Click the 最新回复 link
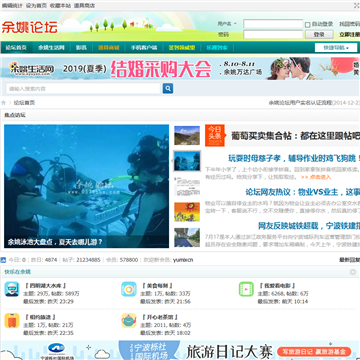This screenshot has height=360, width=360. click(x=350, y=260)
